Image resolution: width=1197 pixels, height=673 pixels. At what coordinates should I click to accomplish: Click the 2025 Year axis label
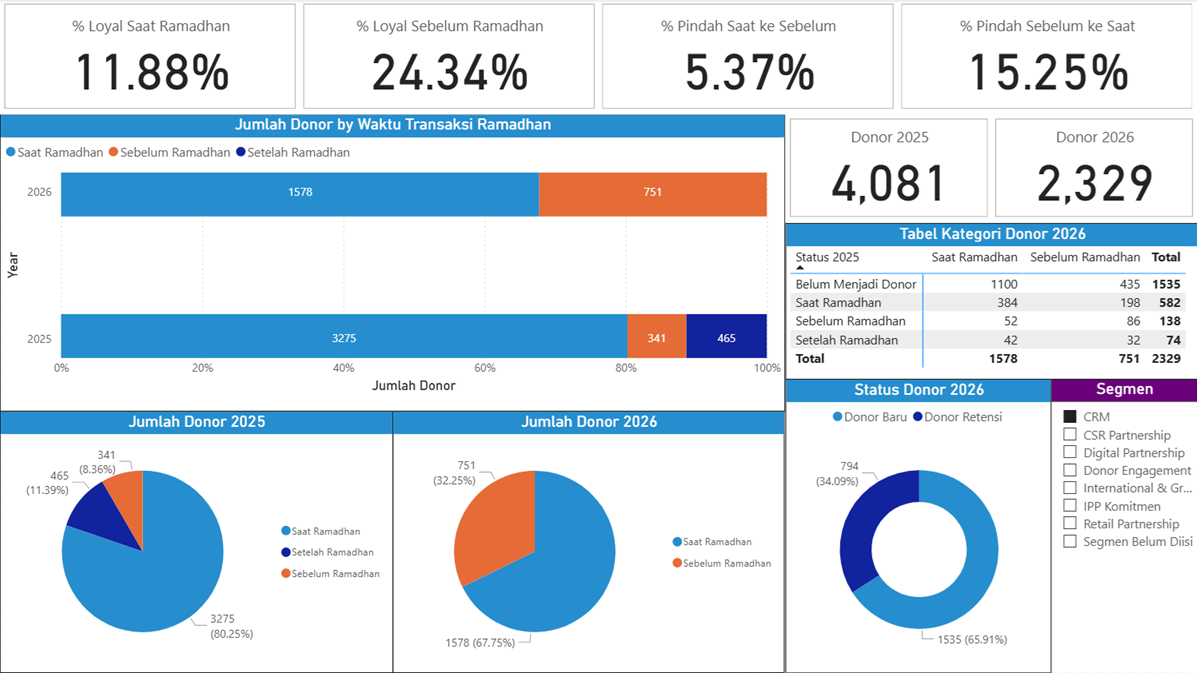[39, 339]
